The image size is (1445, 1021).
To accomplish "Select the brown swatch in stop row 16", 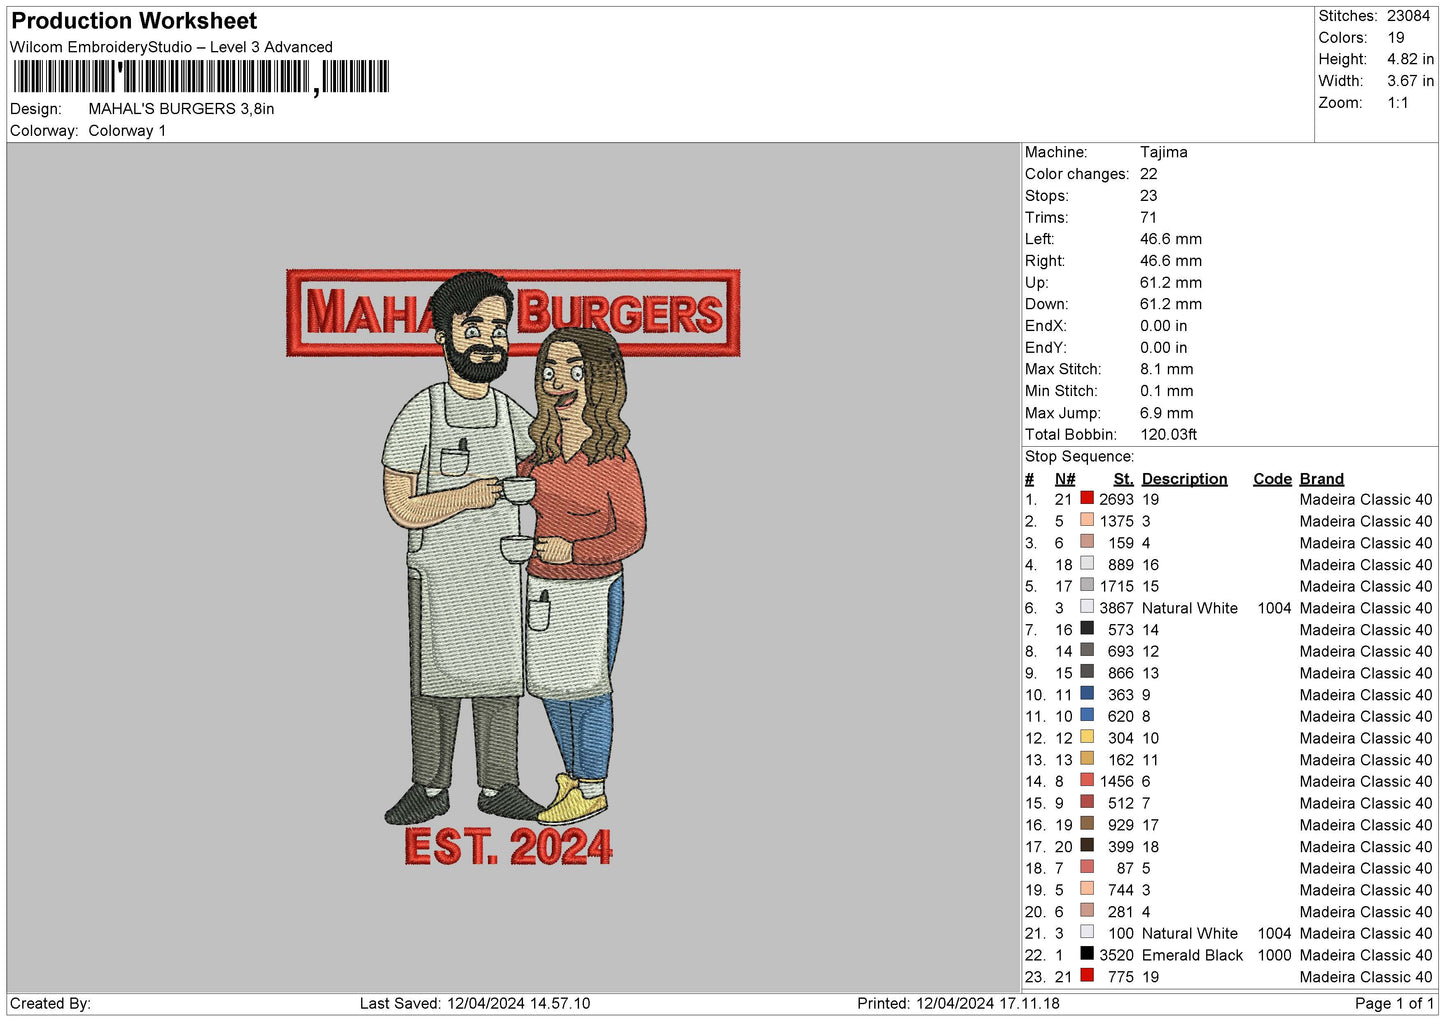I will tap(1087, 824).
